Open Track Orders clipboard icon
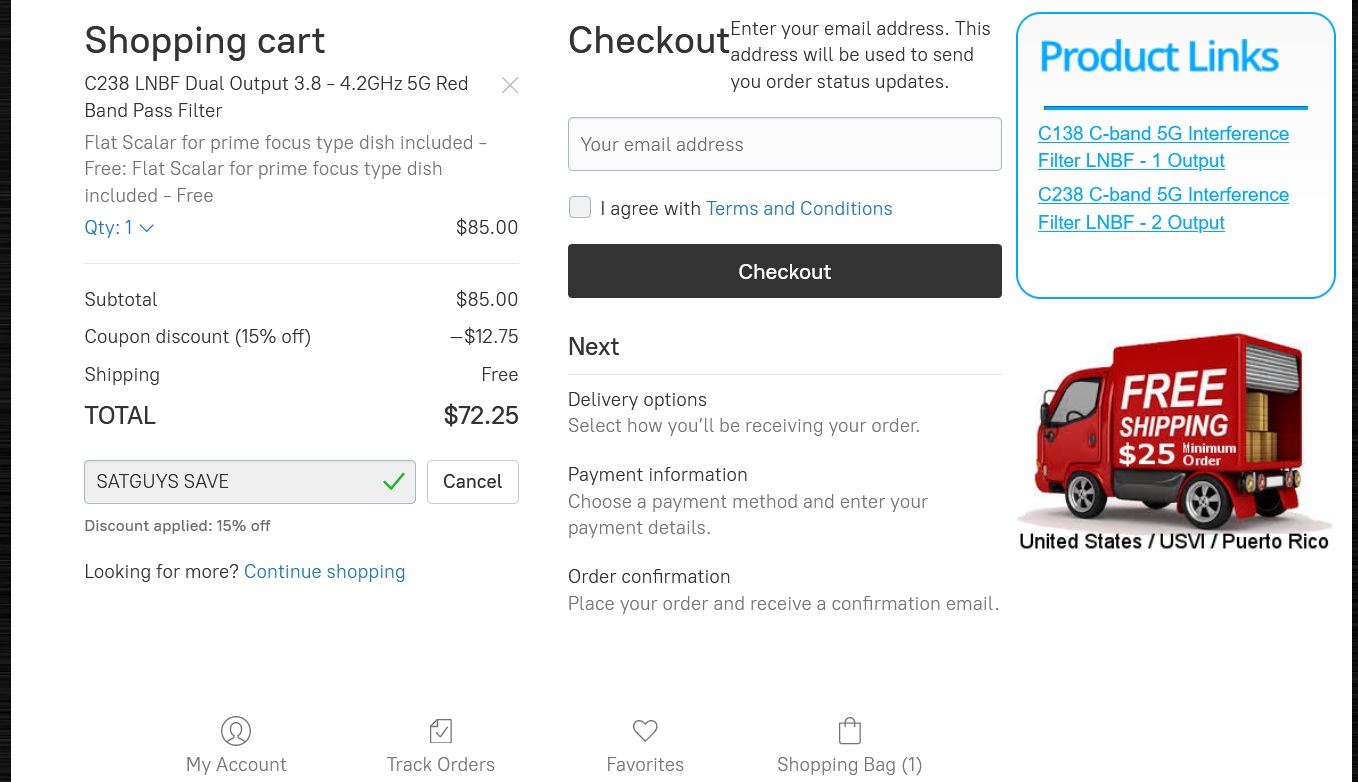 point(441,731)
